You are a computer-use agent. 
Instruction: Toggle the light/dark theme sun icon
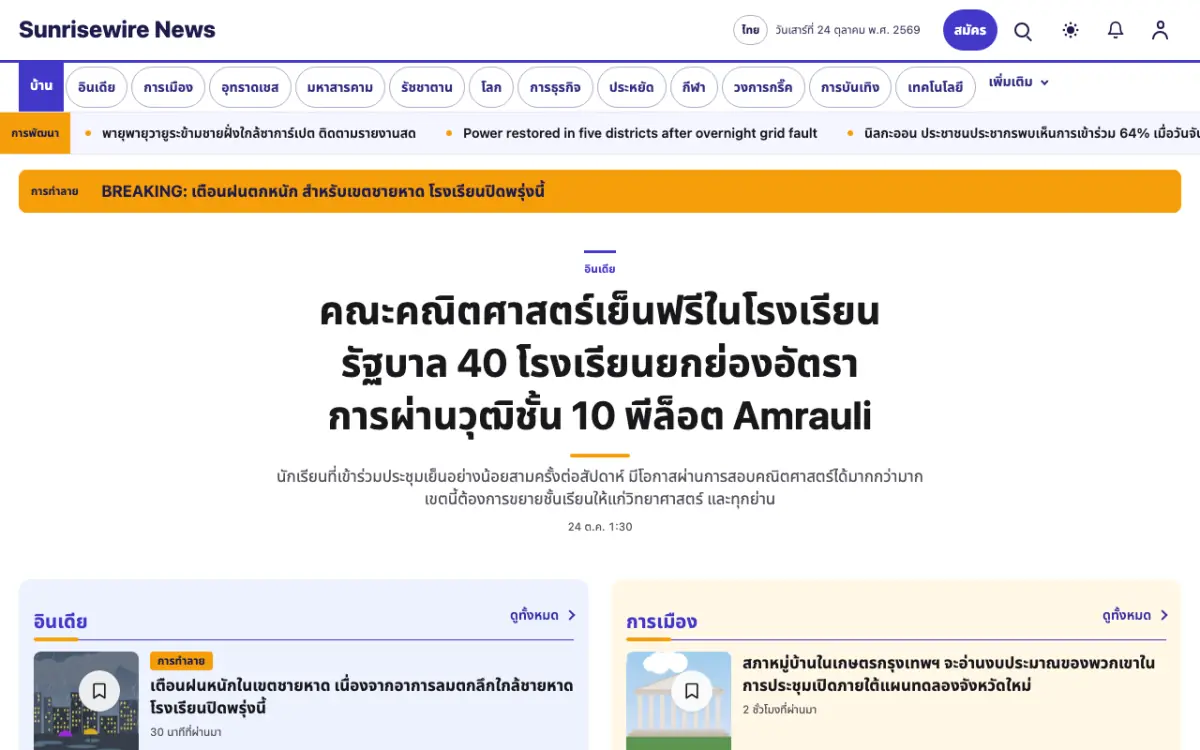[x=1071, y=30]
